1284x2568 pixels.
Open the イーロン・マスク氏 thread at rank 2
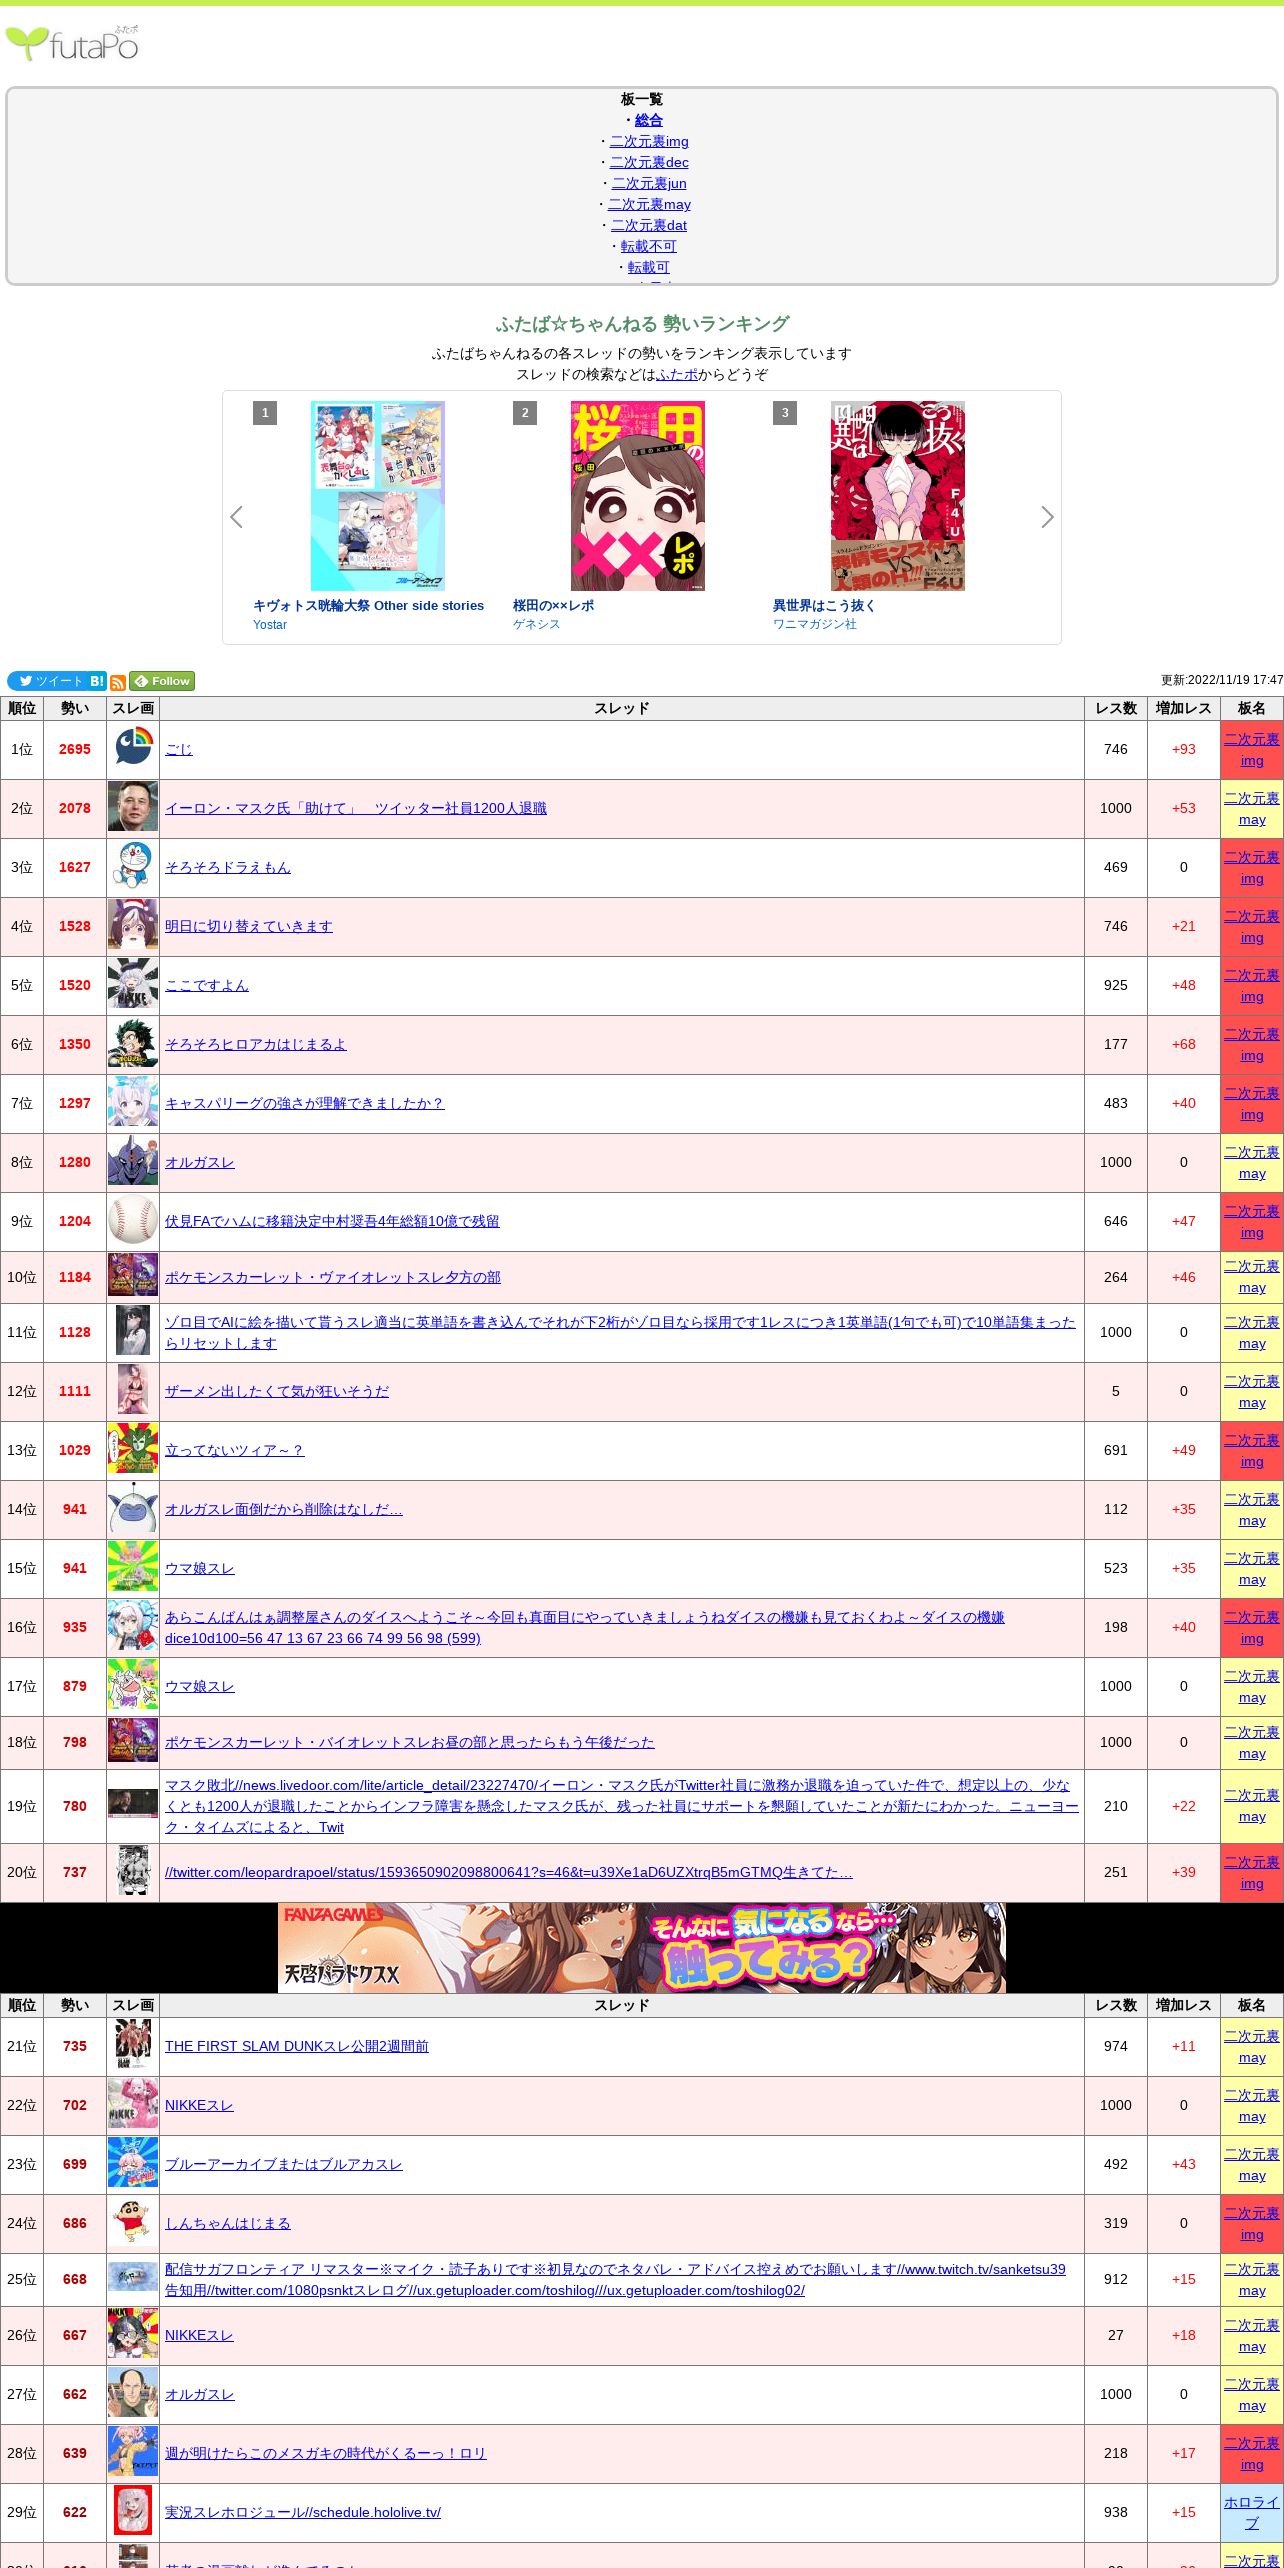(355, 808)
